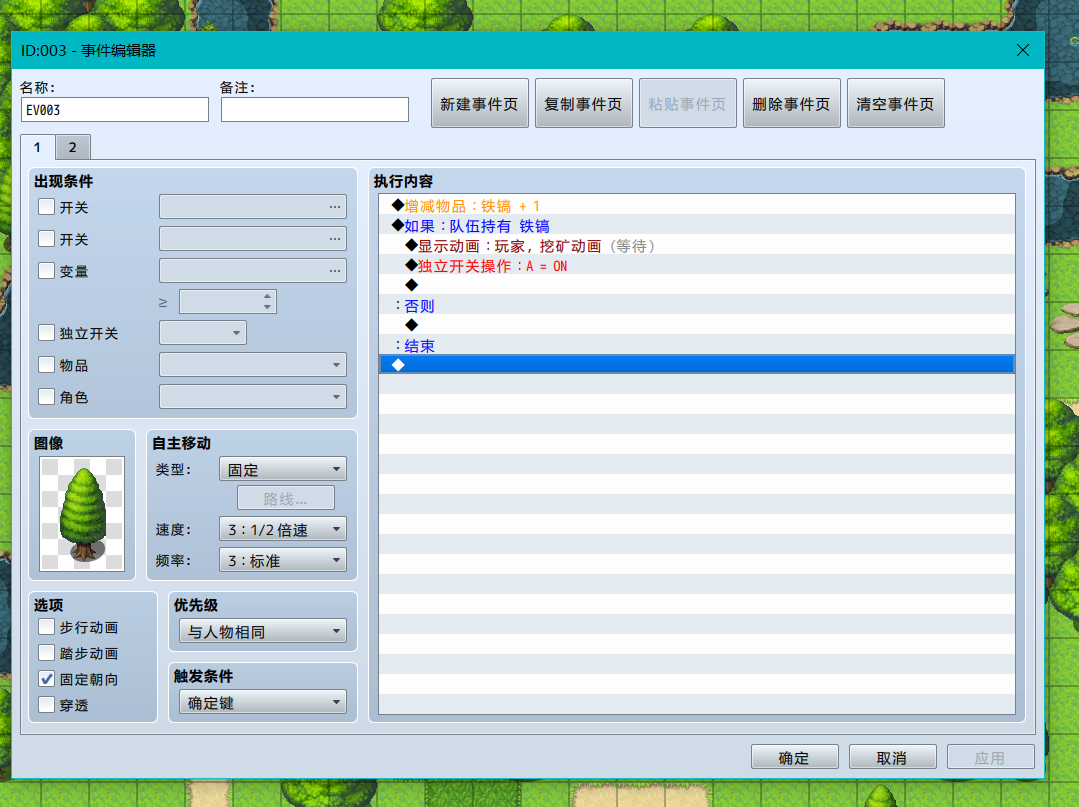
Task: Click the 名称 field containing EV003
Action: tap(115, 109)
